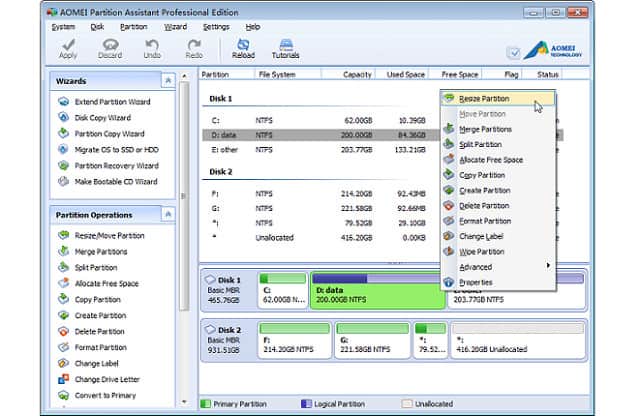Viewport: 640px width, 416px height.
Task: Open the Partition Copy Wizard icon
Action: pos(63,133)
